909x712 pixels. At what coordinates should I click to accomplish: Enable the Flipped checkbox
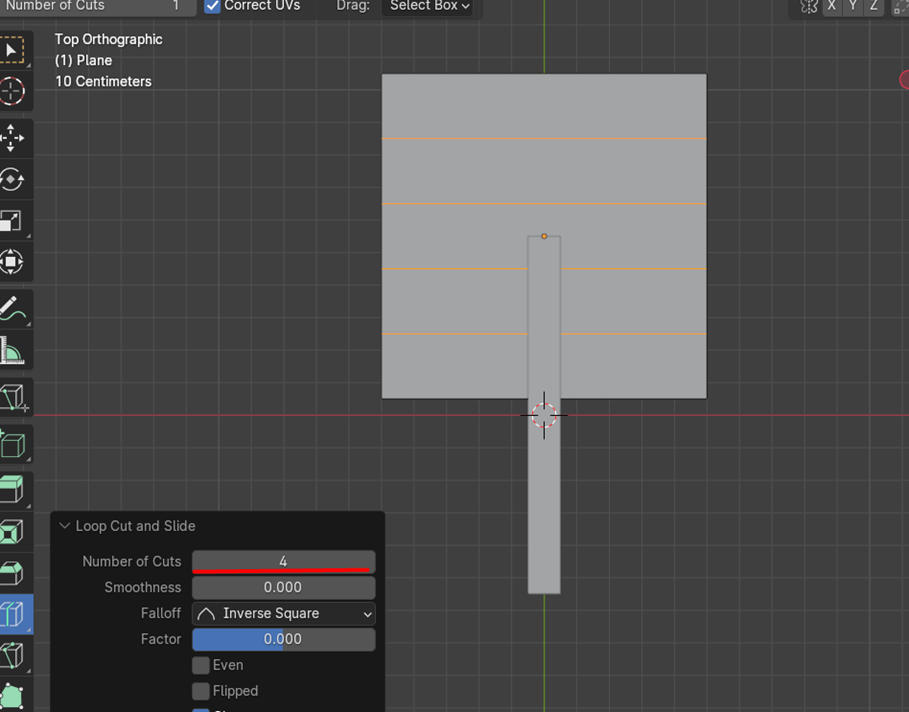pos(201,691)
